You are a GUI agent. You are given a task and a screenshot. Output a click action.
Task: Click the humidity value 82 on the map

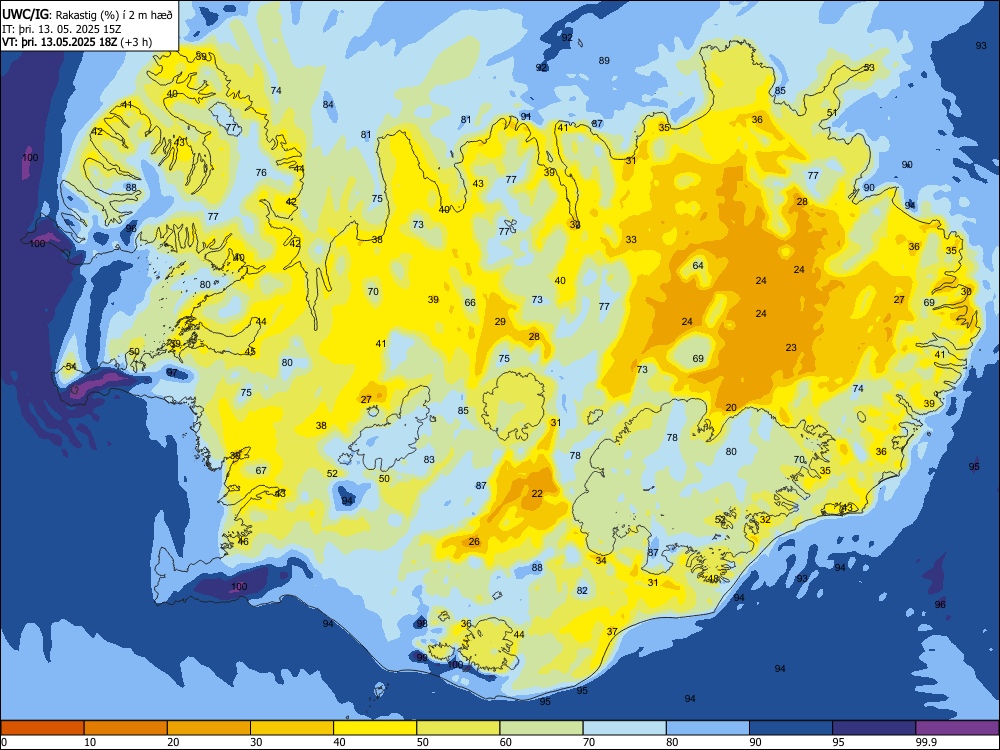pyautogui.click(x=582, y=591)
